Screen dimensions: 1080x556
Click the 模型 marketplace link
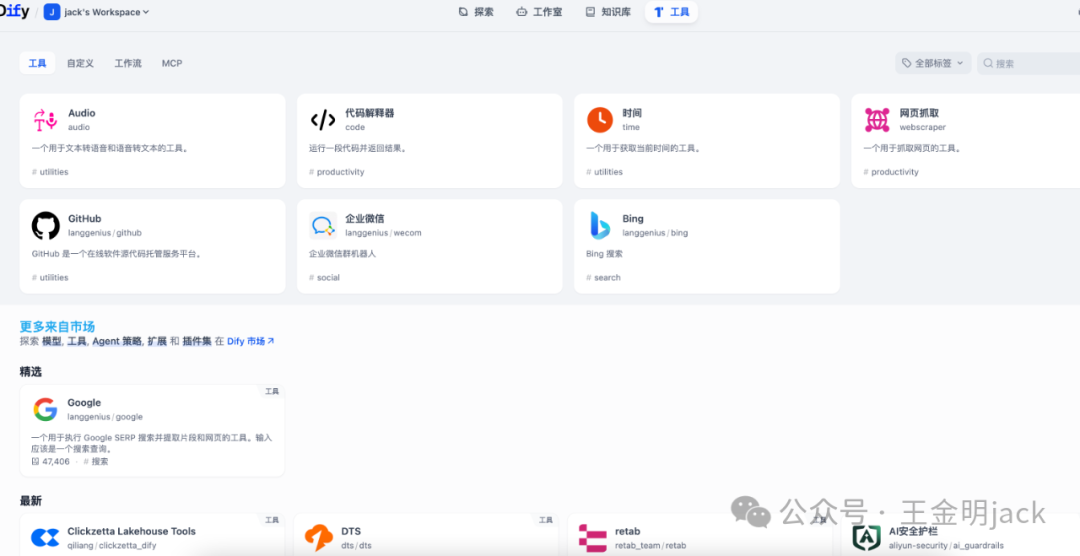tap(52, 341)
